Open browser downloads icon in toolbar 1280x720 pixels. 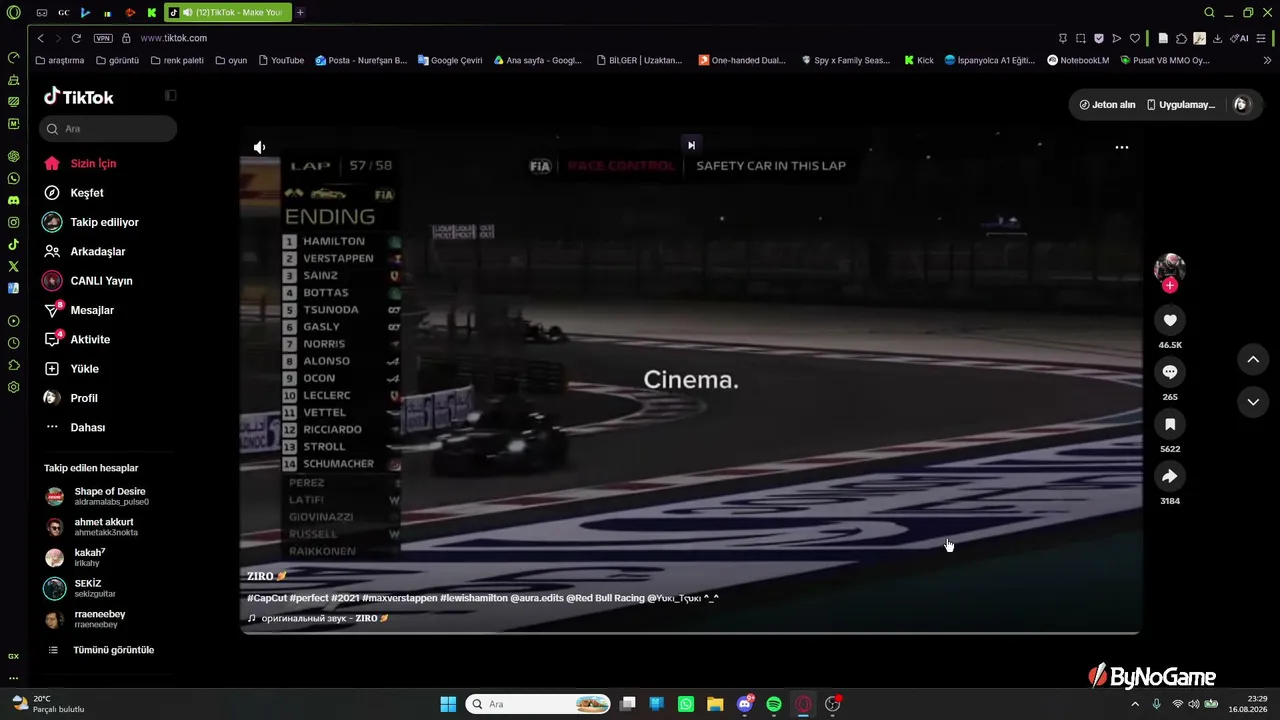click(x=1217, y=38)
